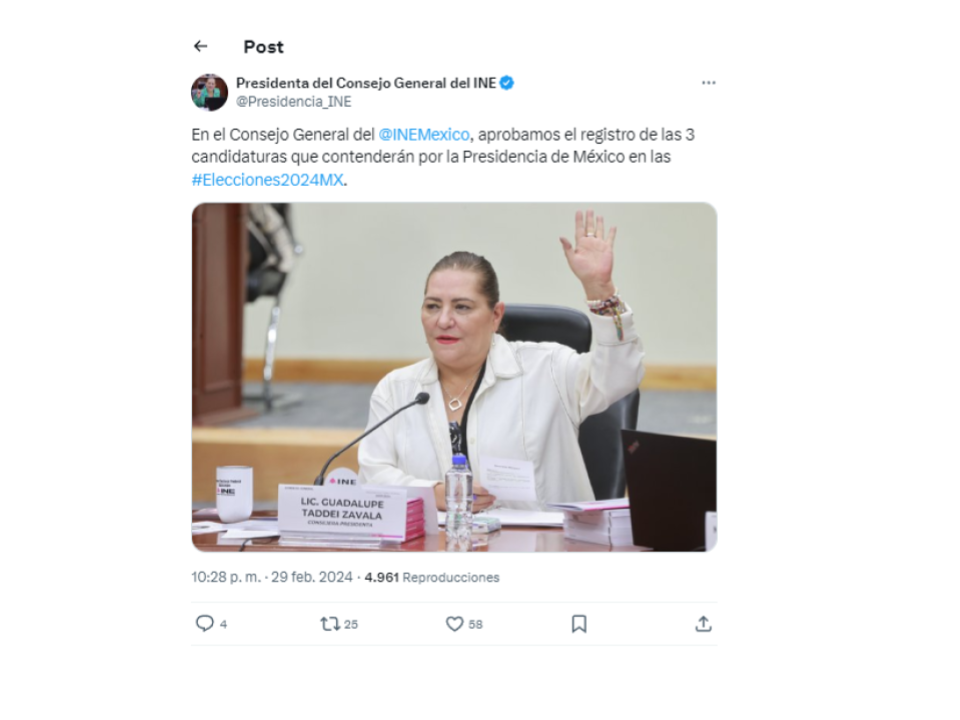This screenshot has width=960, height=720.
Task: Enlarge the photo of Guadalupe Taddei Zavala
Action: pos(454,377)
